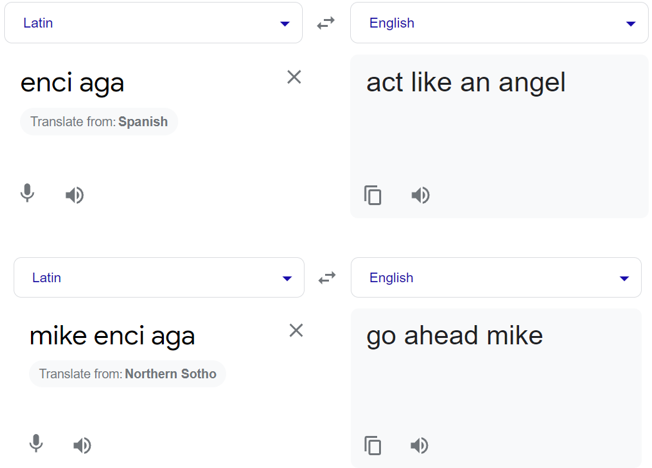Listen to the 'enci aga' source text
Screen dimensions: 652x468
coord(75,195)
